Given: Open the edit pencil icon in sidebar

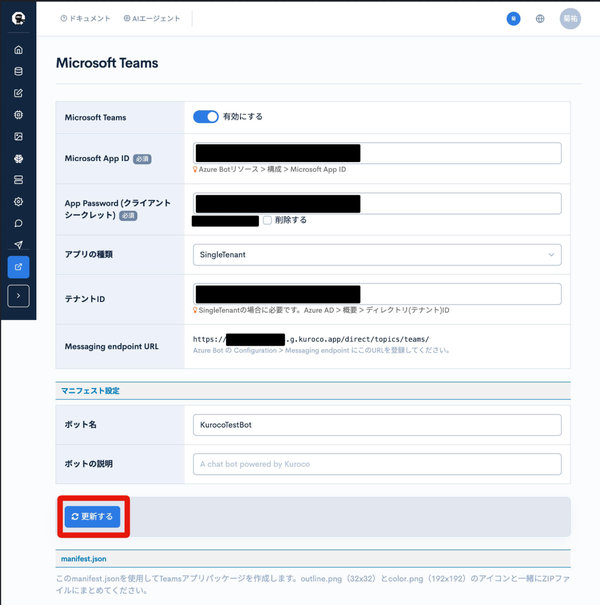Looking at the screenshot, I should click(18, 93).
